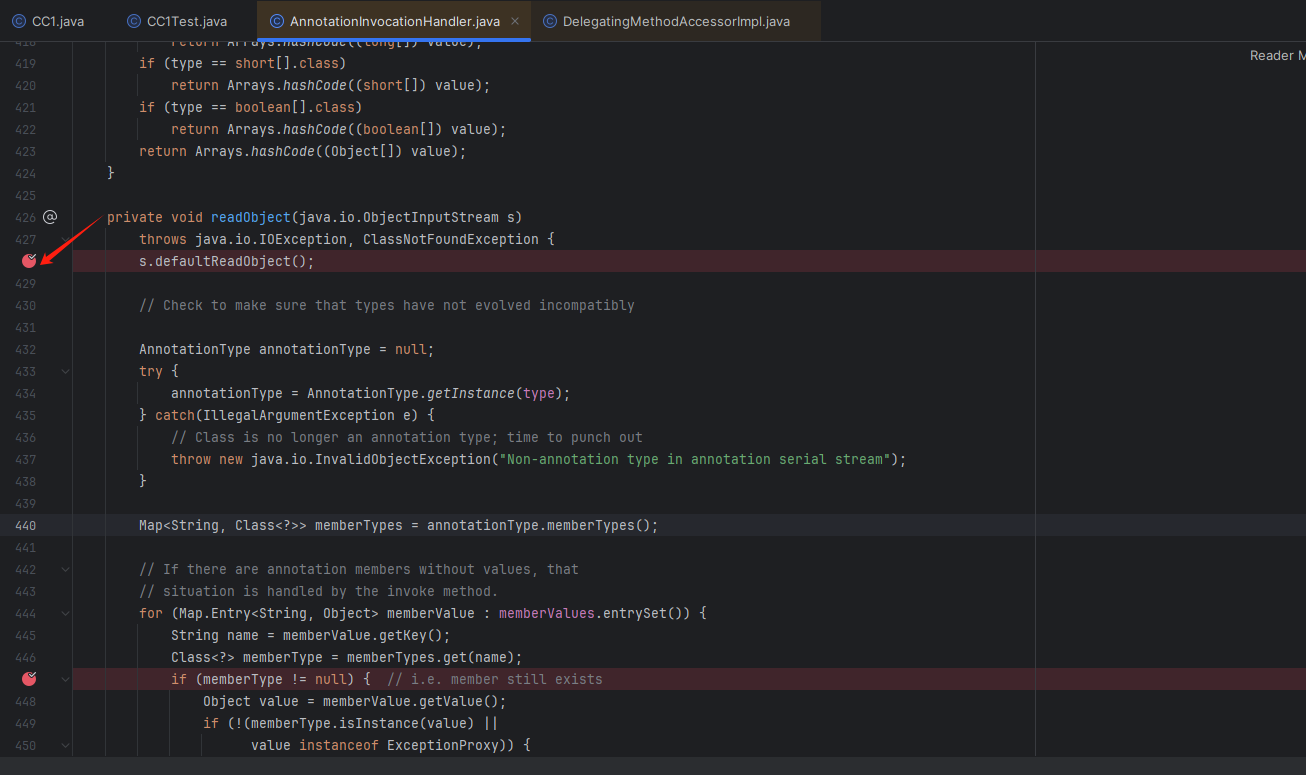Click ObjectInputStream parameter type on line 426

click(x=431, y=217)
